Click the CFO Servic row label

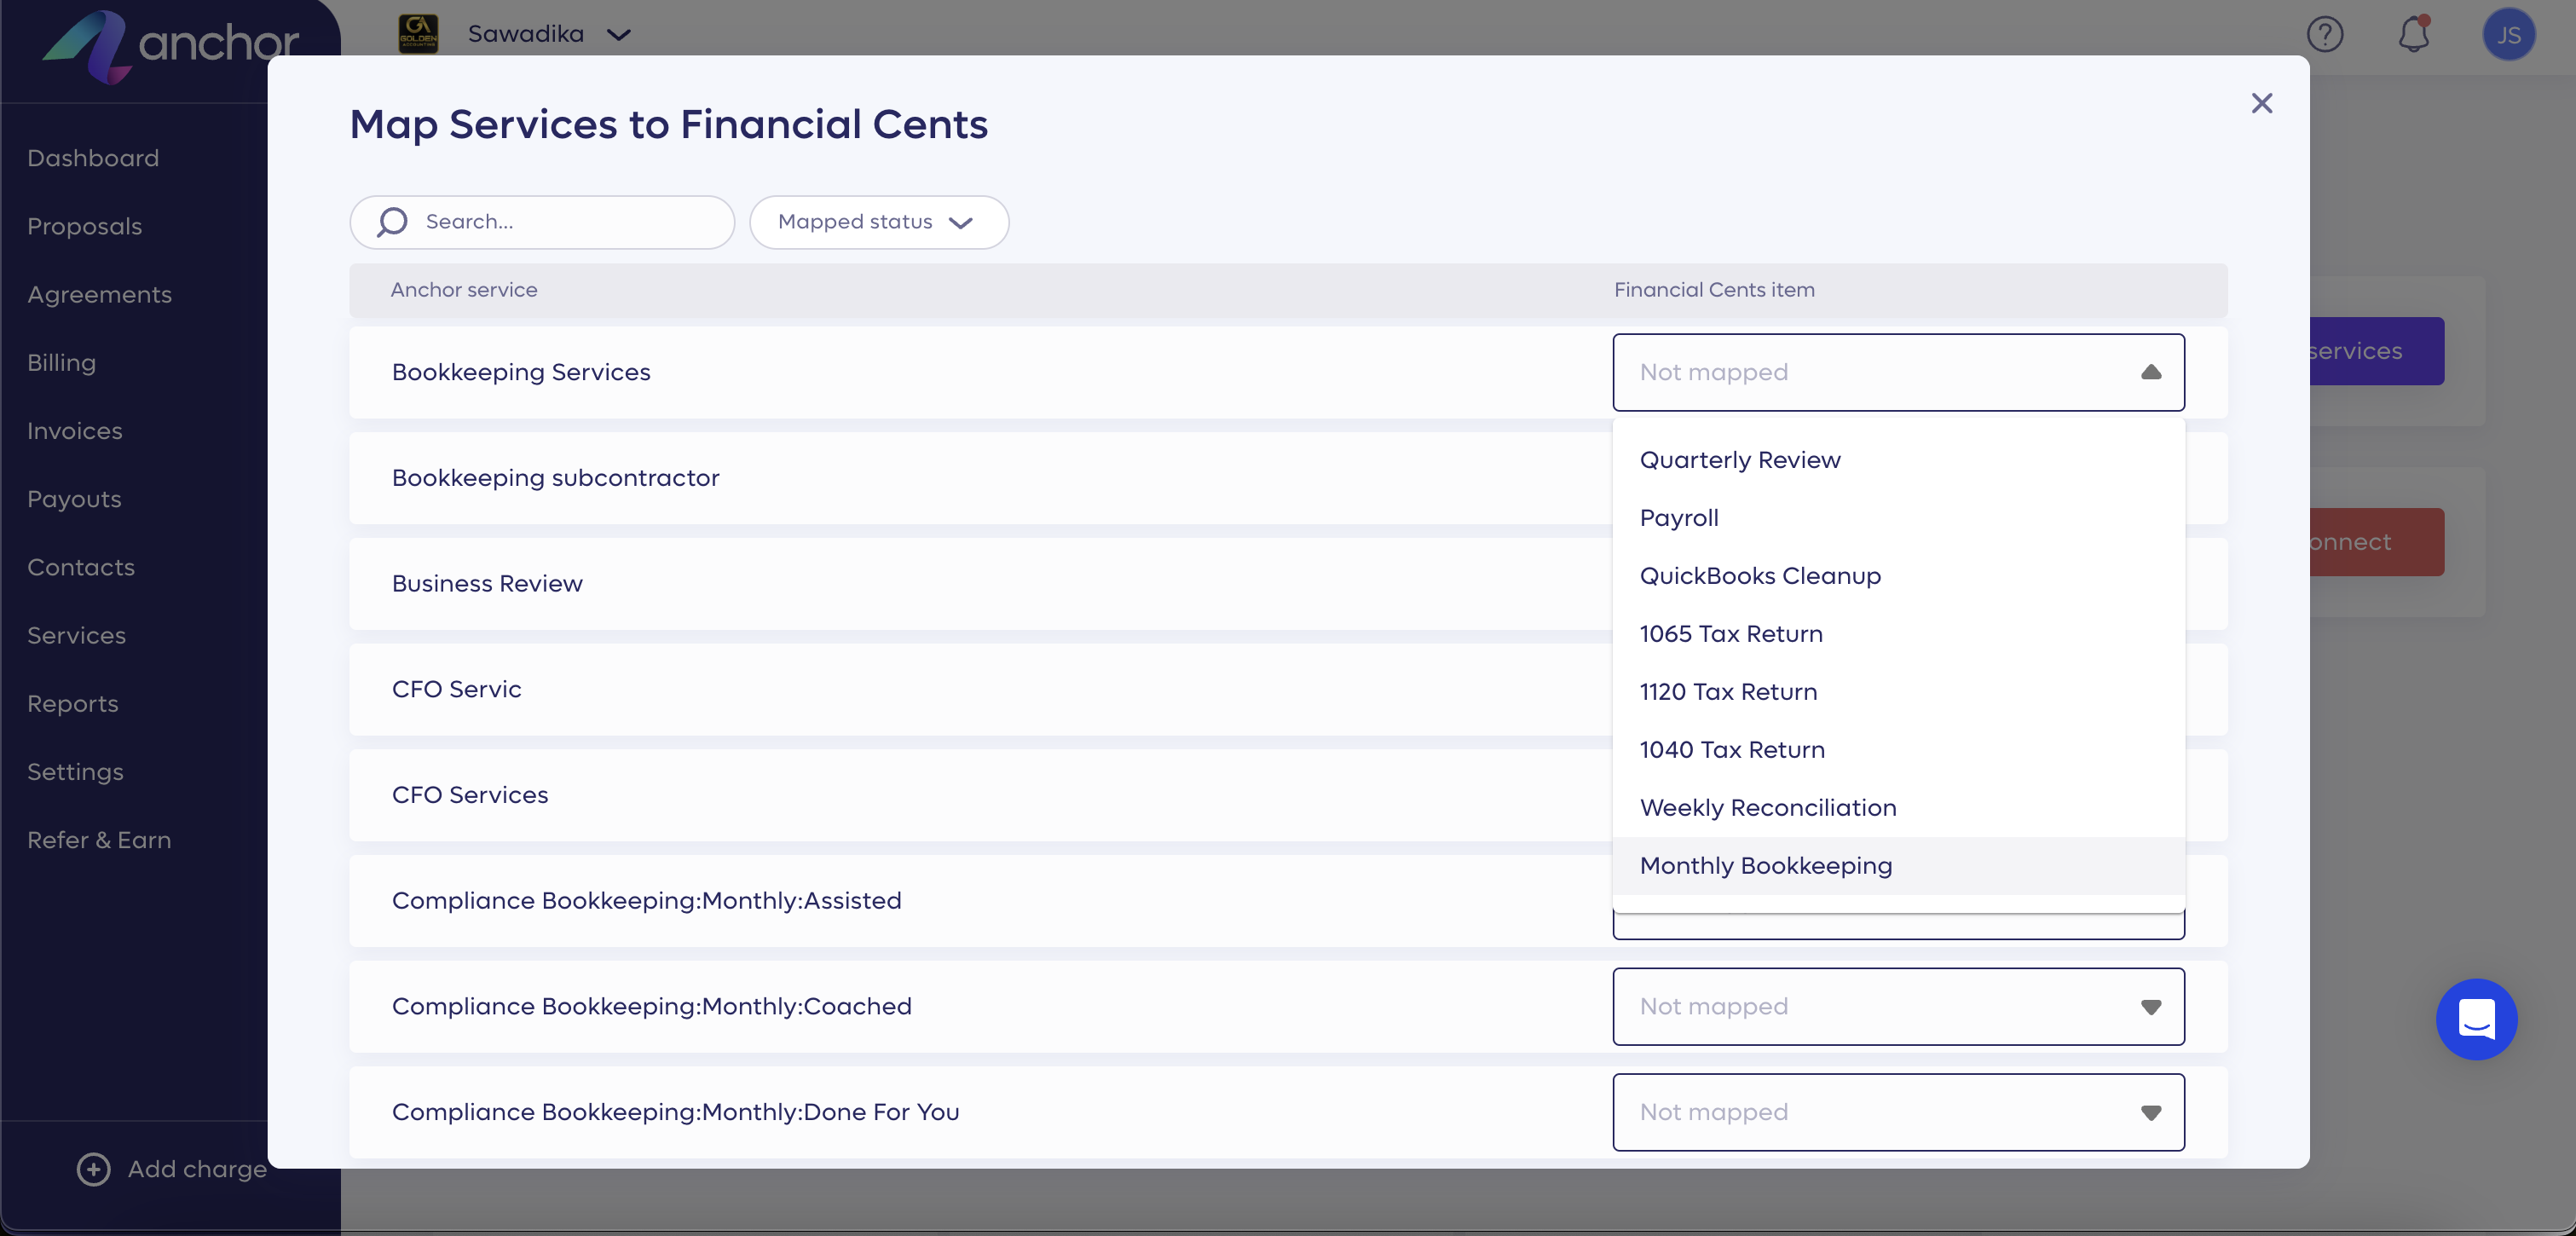click(456, 689)
